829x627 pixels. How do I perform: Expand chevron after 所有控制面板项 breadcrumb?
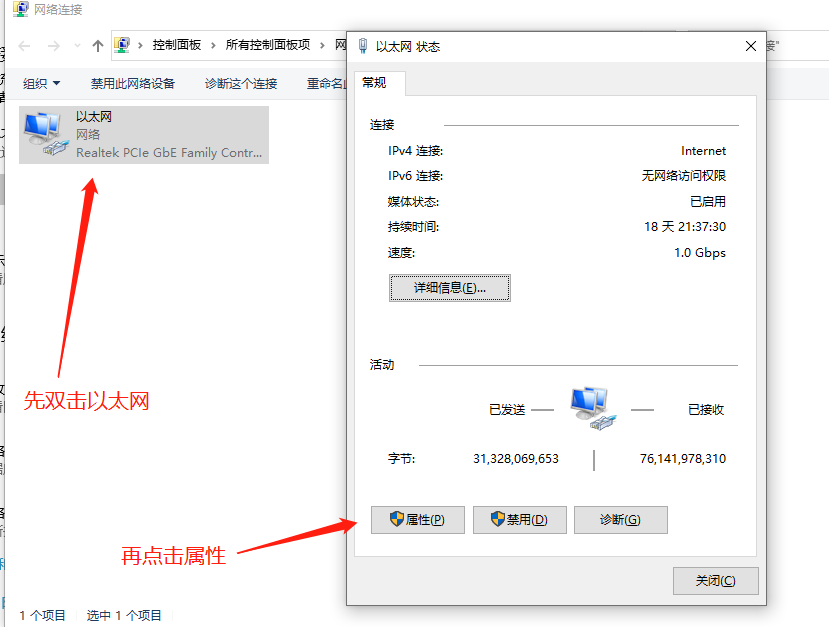322,45
